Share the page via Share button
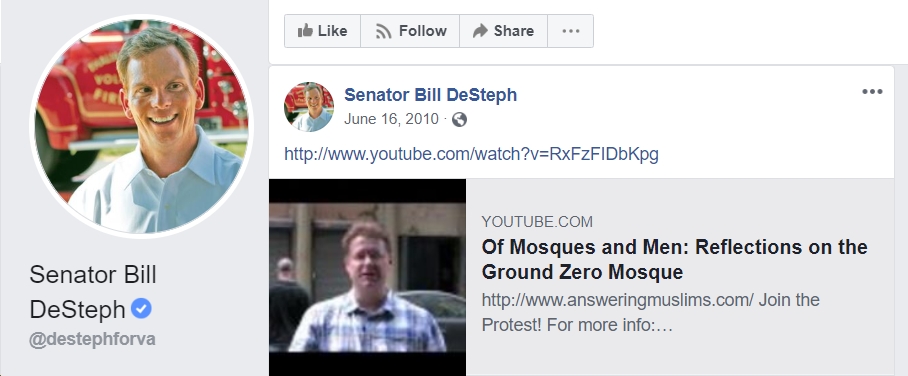This screenshot has width=908, height=376. [503, 31]
